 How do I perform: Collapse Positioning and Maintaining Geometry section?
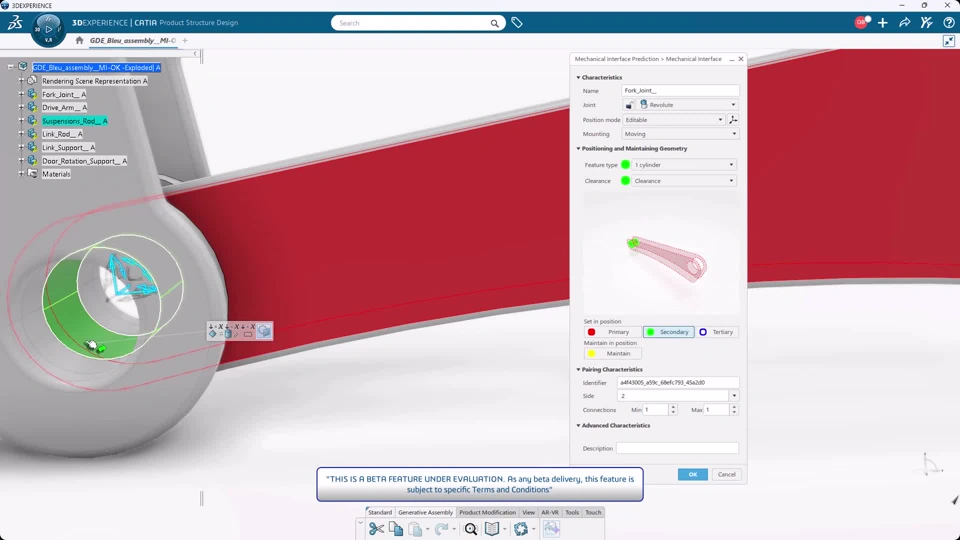(578, 149)
